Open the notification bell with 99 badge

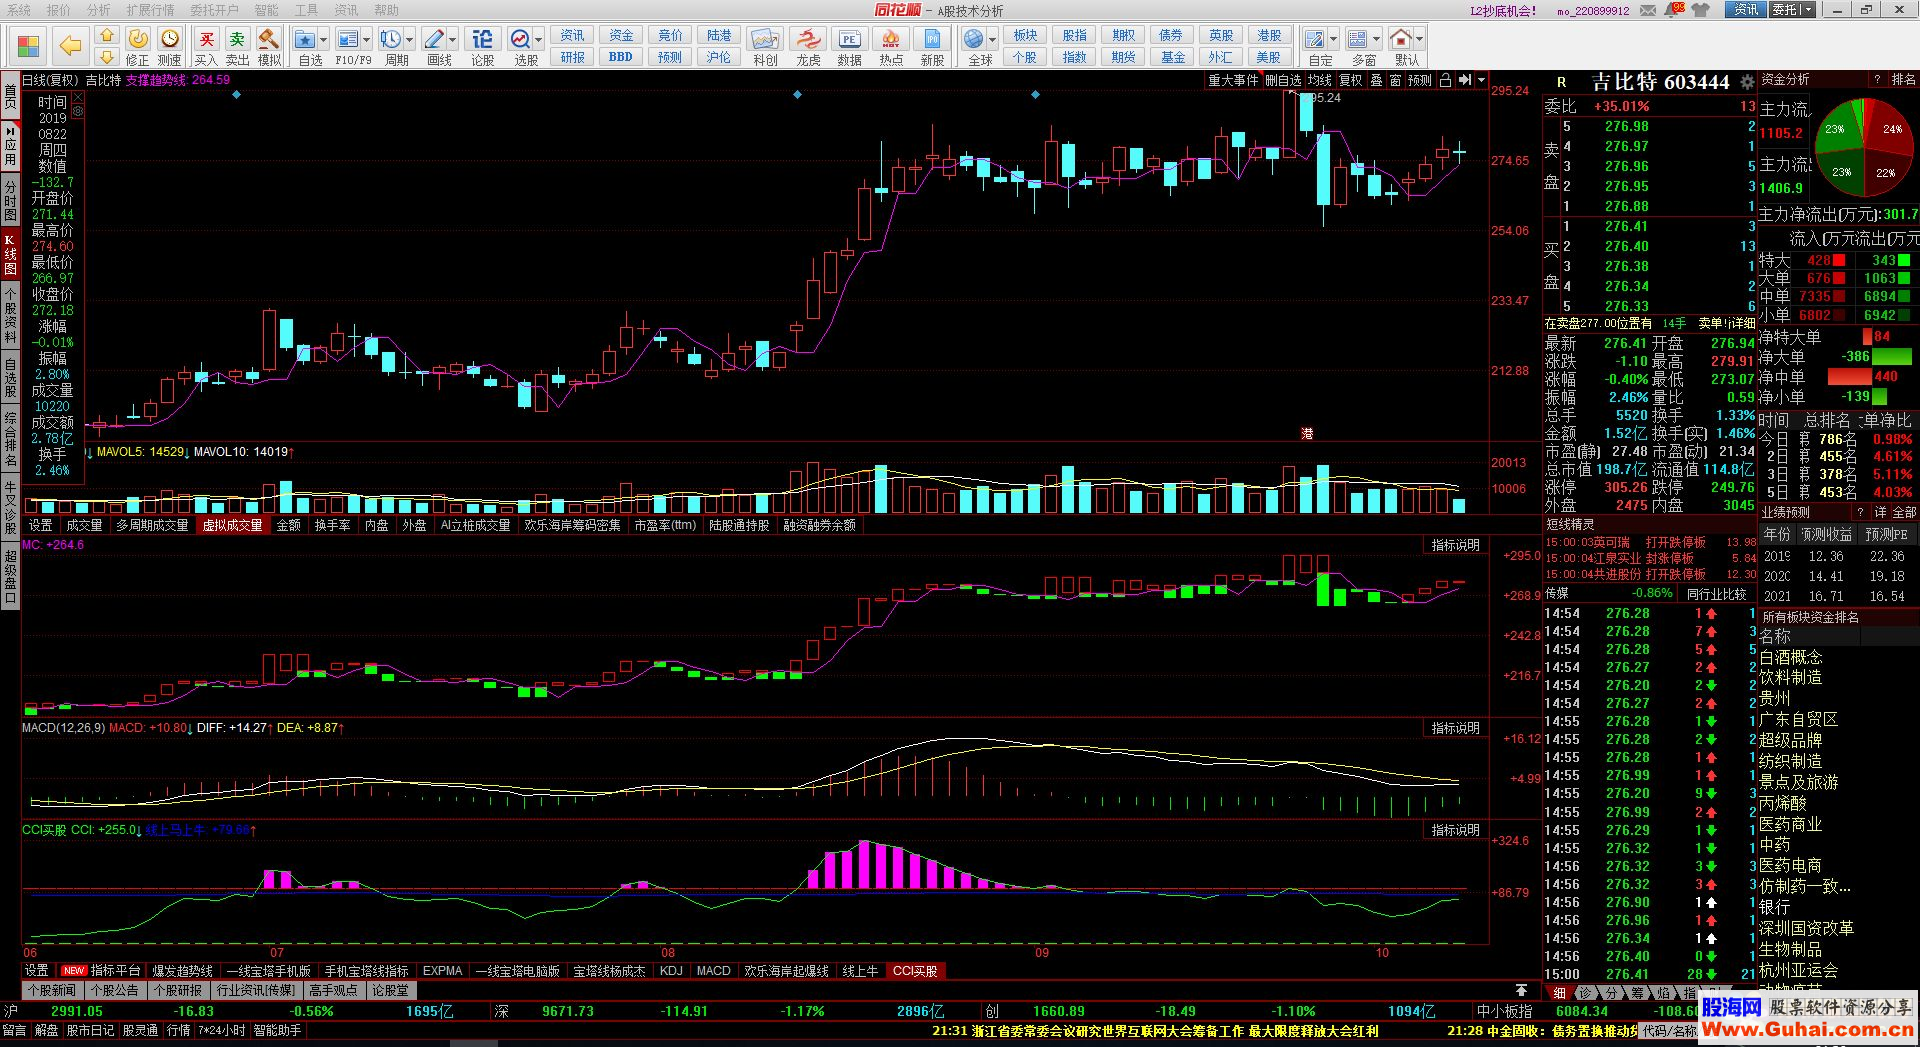[x=1672, y=10]
